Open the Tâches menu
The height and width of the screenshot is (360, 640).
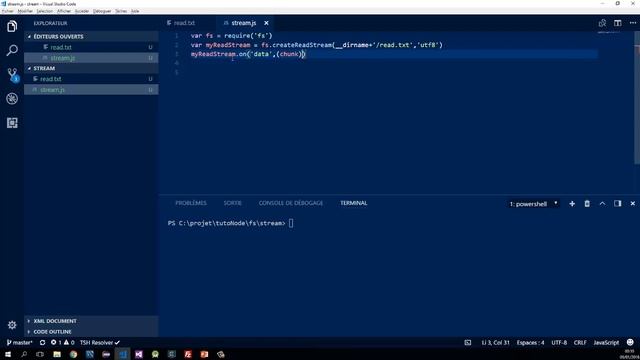[121, 11]
